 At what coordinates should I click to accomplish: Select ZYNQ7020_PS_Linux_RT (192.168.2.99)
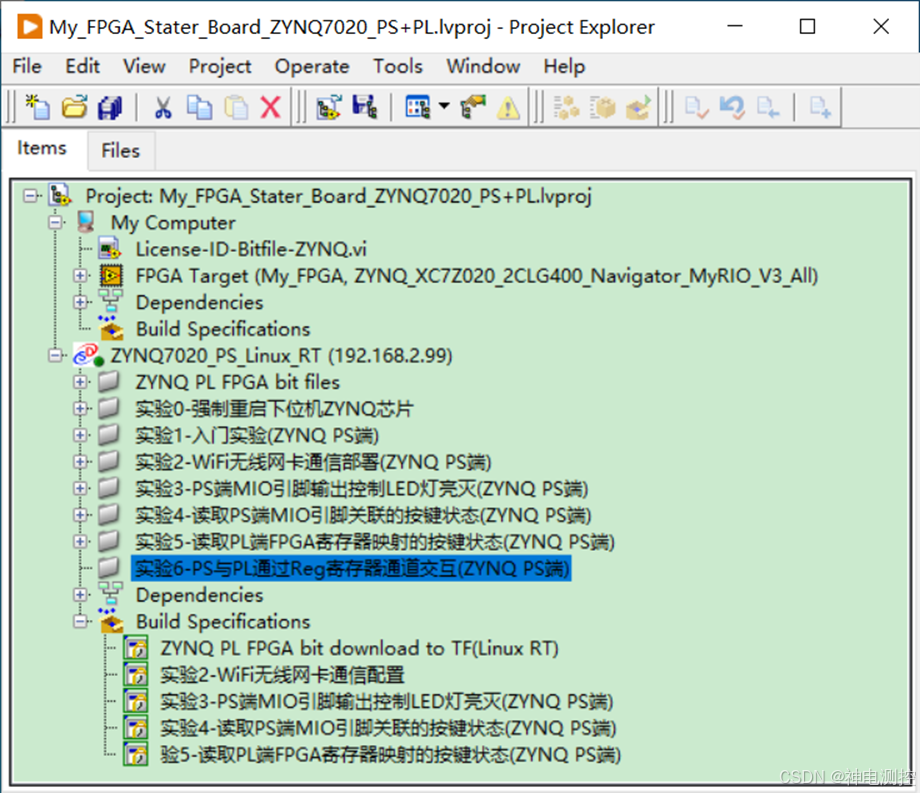coord(282,355)
